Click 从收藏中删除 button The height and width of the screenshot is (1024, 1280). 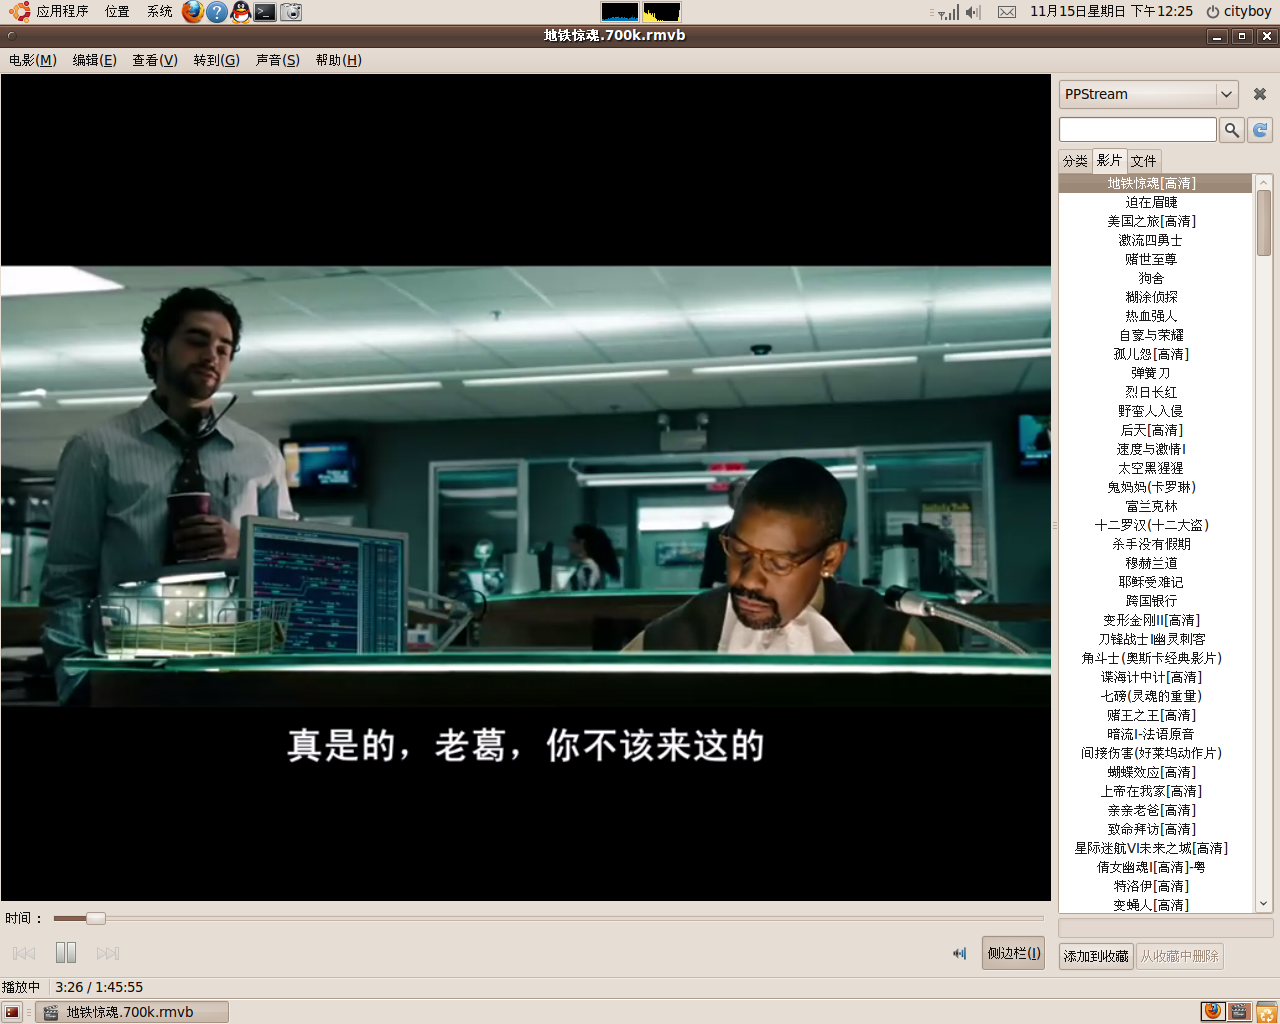[x=1180, y=956]
